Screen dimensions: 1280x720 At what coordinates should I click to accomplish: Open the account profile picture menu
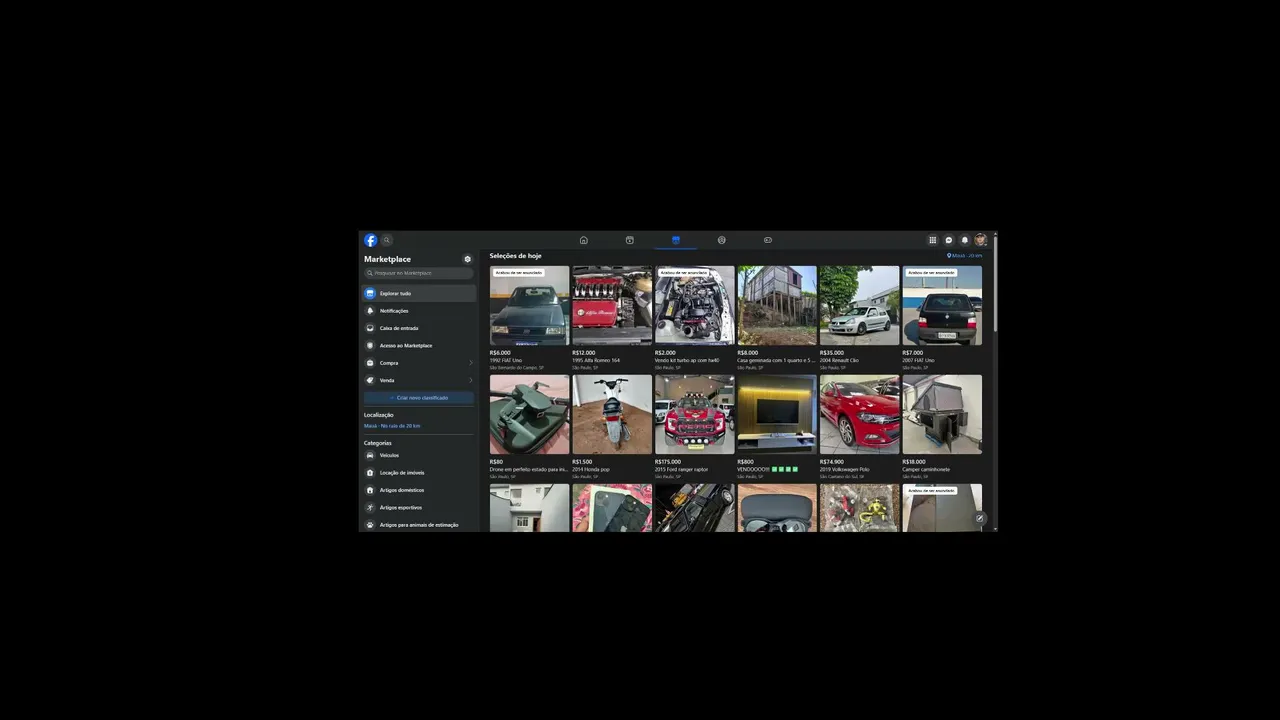pos(981,240)
